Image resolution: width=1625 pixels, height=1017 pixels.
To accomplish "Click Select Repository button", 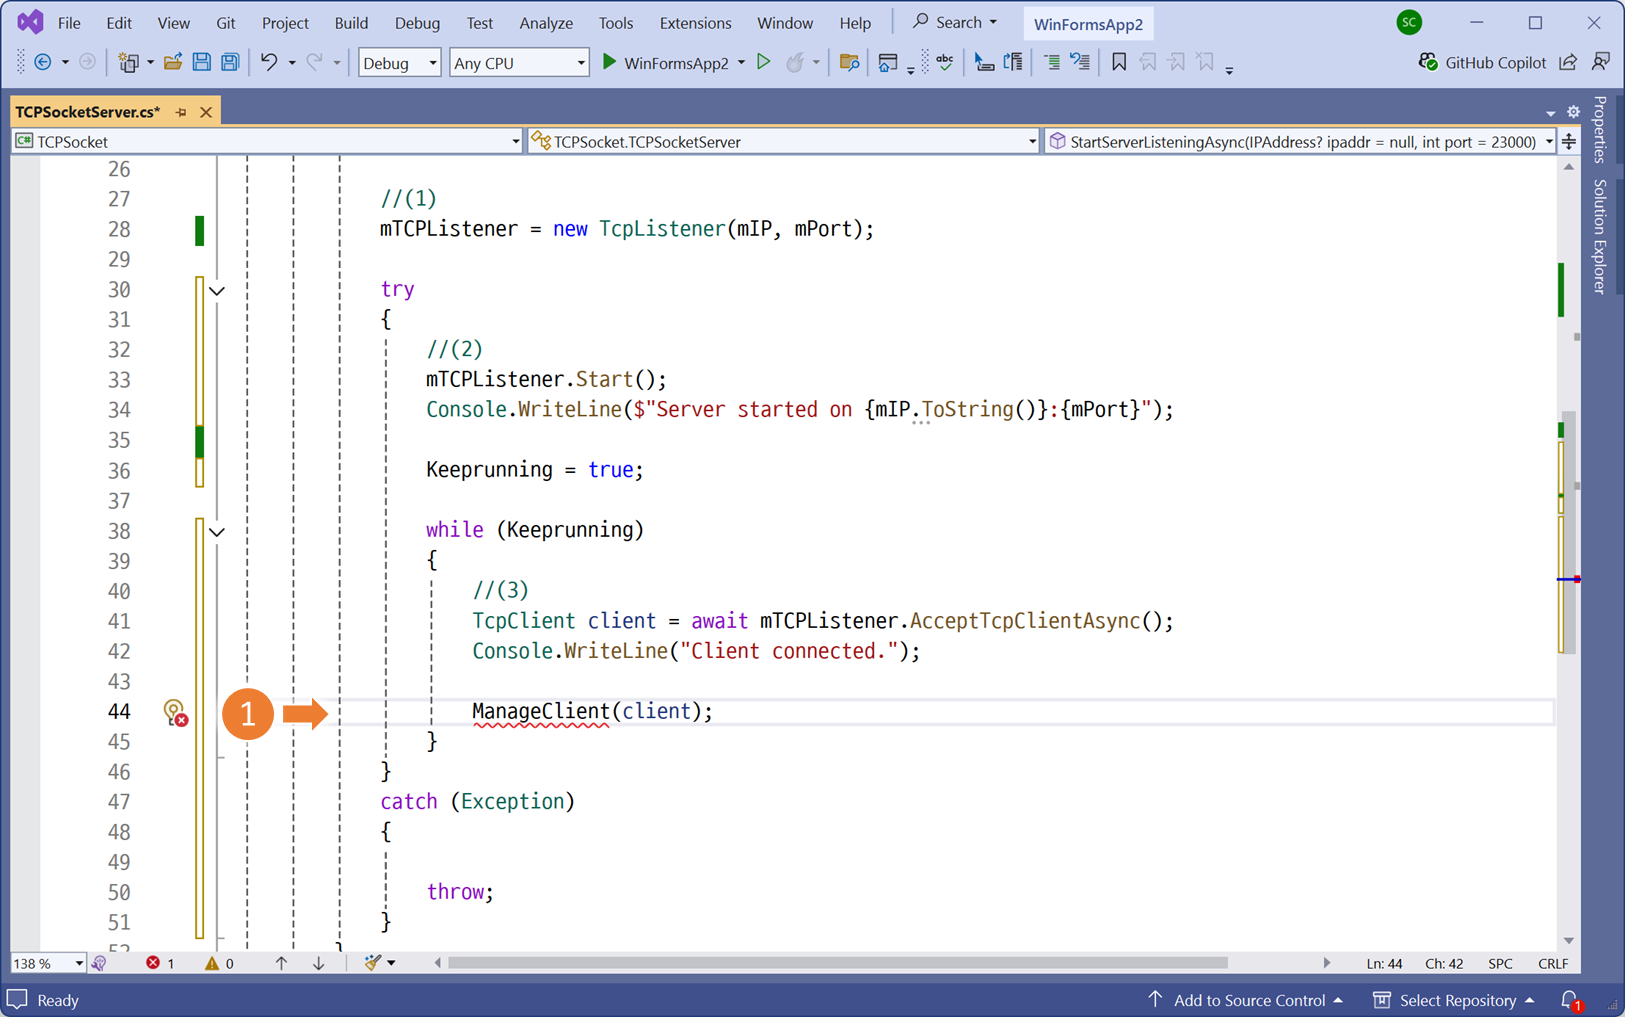I will tap(1454, 1000).
